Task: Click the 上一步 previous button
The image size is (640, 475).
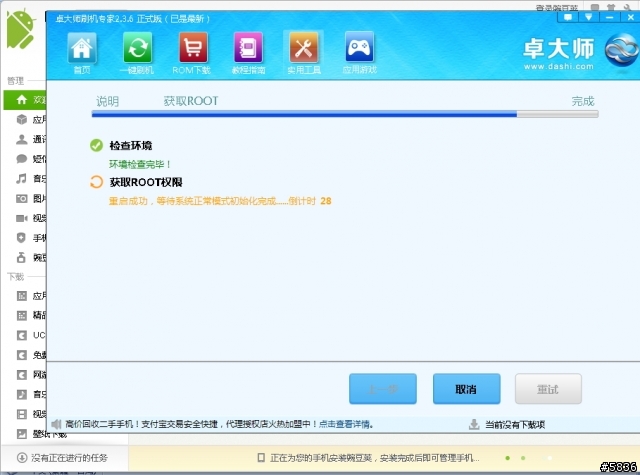Action: pos(383,389)
